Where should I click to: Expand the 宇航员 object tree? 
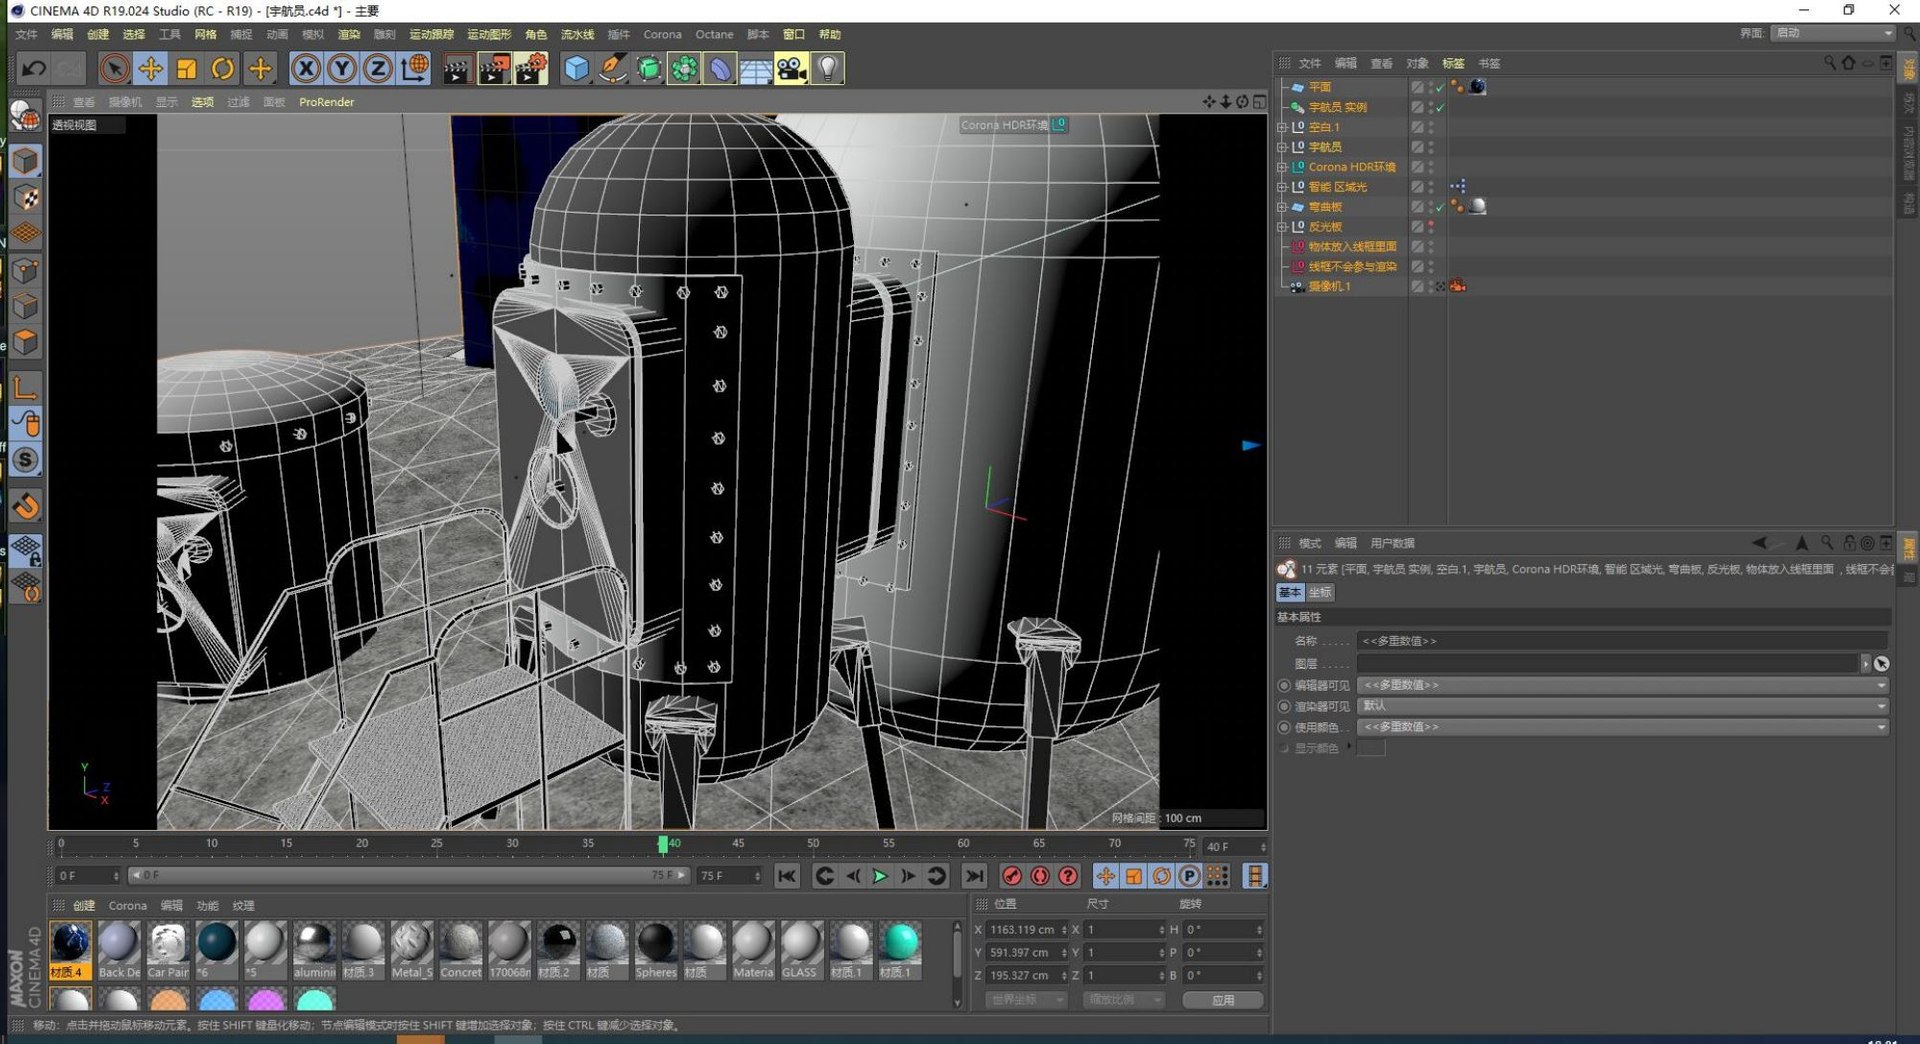[x=1282, y=147]
